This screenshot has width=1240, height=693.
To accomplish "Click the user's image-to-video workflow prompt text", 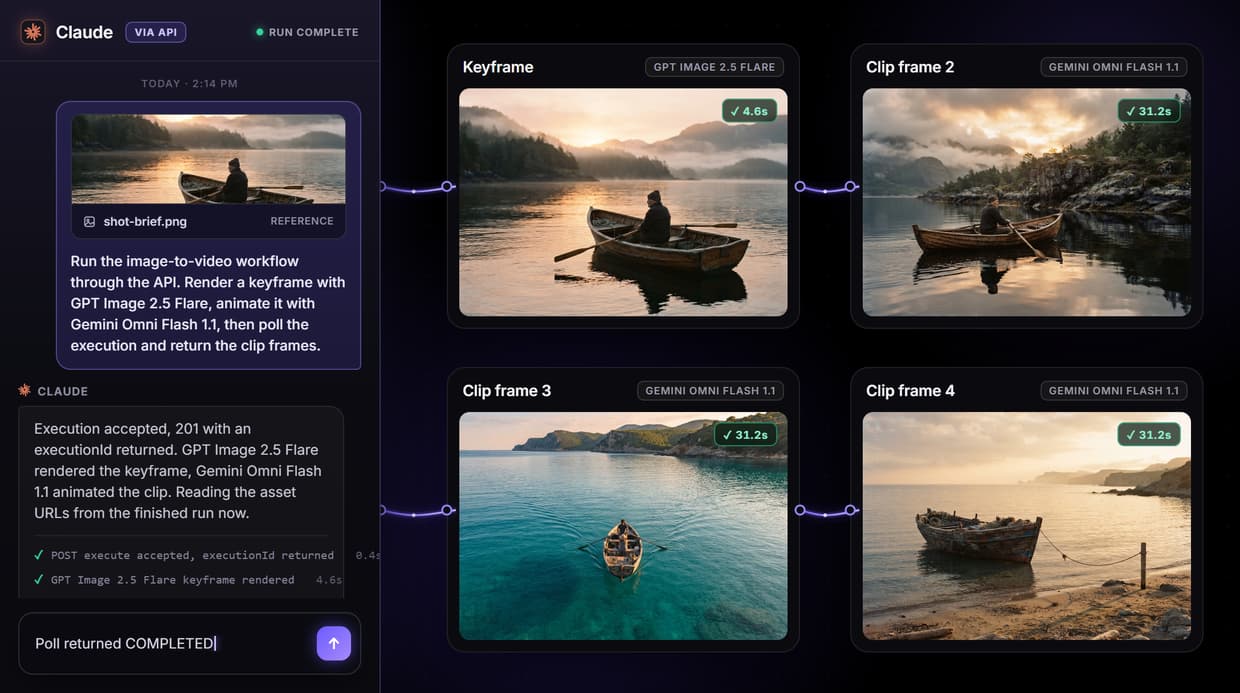I will click(x=208, y=303).
